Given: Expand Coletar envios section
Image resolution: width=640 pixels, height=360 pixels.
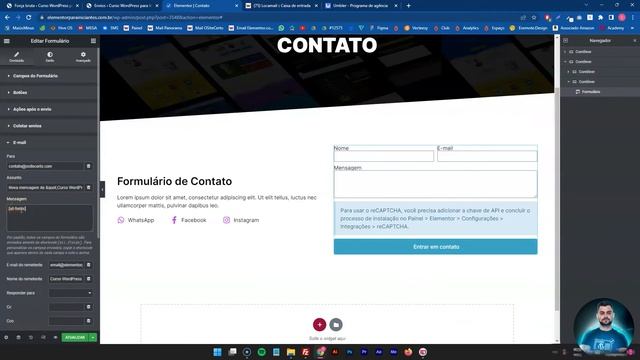Looking at the screenshot, I should click(49, 126).
